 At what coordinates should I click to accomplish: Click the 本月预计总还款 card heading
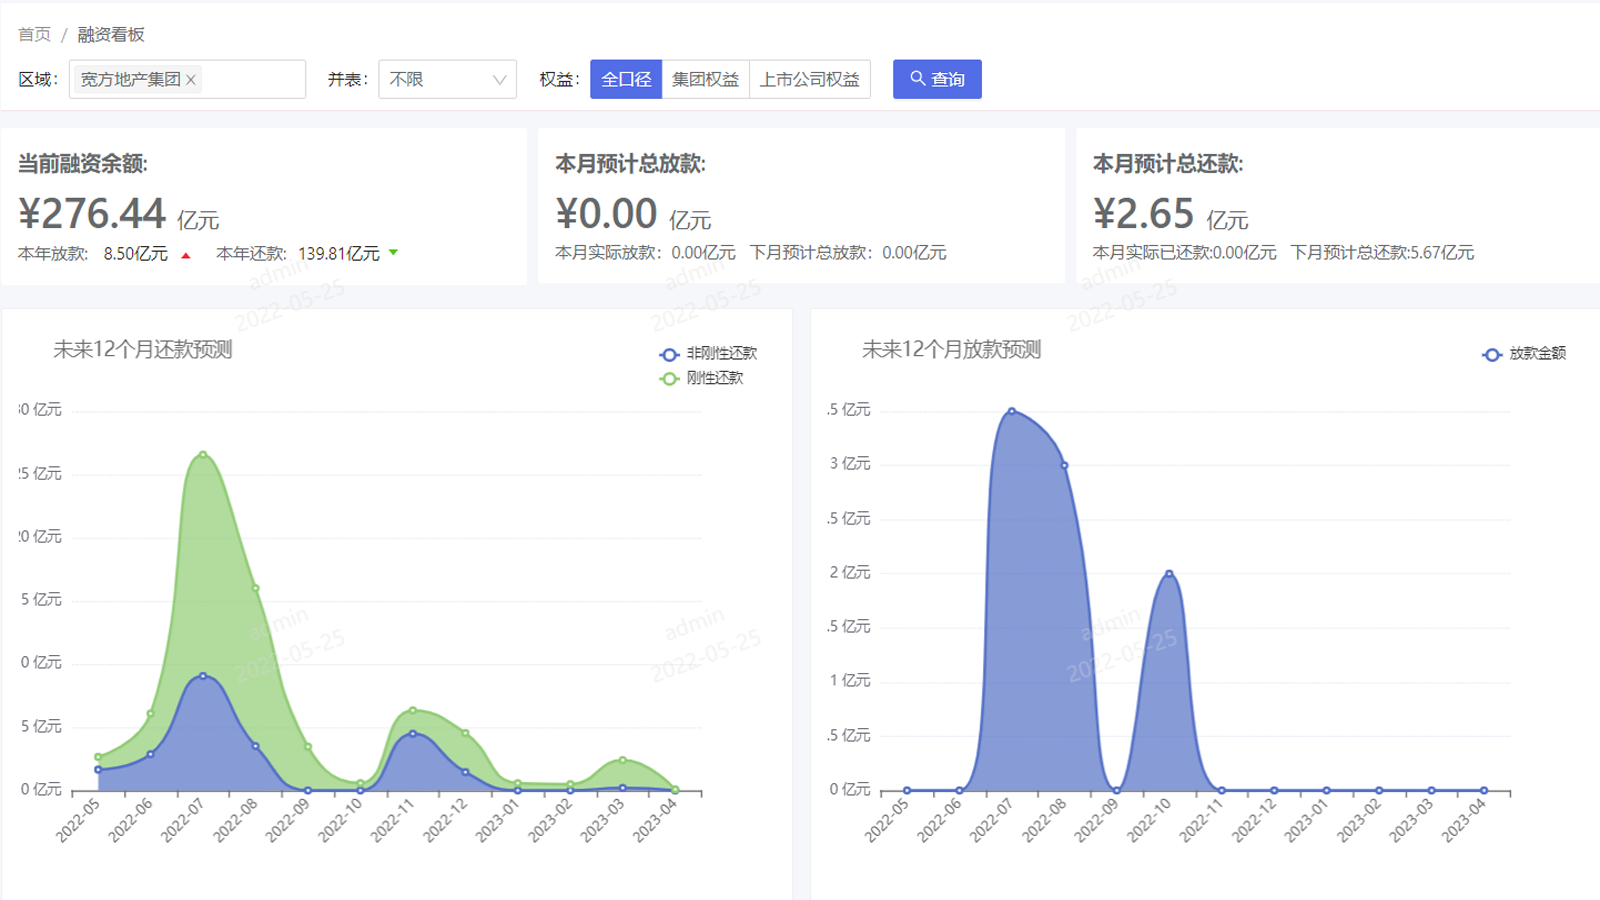click(1168, 164)
